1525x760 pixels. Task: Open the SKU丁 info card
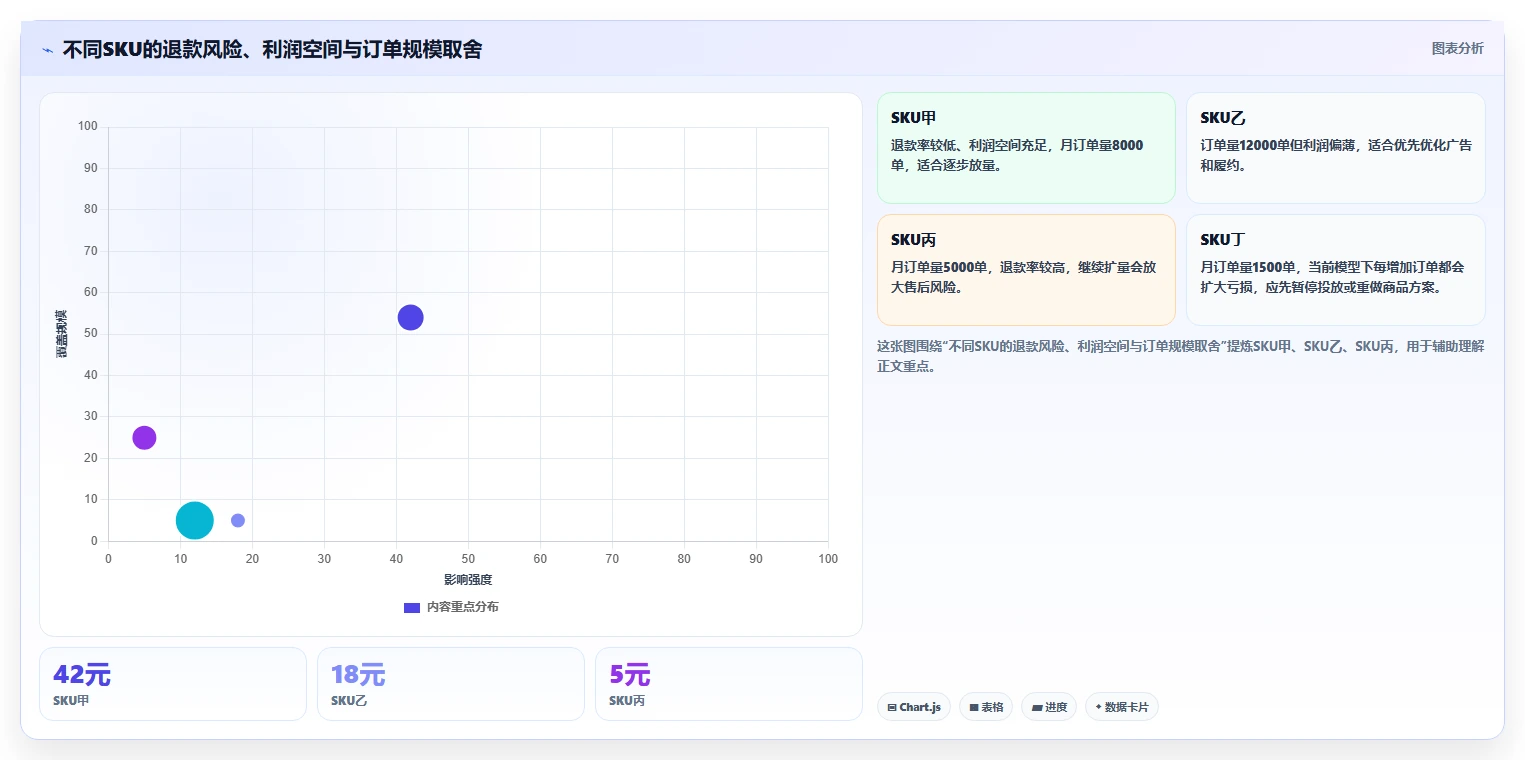pyautogui.click(x=1335, y=270)
